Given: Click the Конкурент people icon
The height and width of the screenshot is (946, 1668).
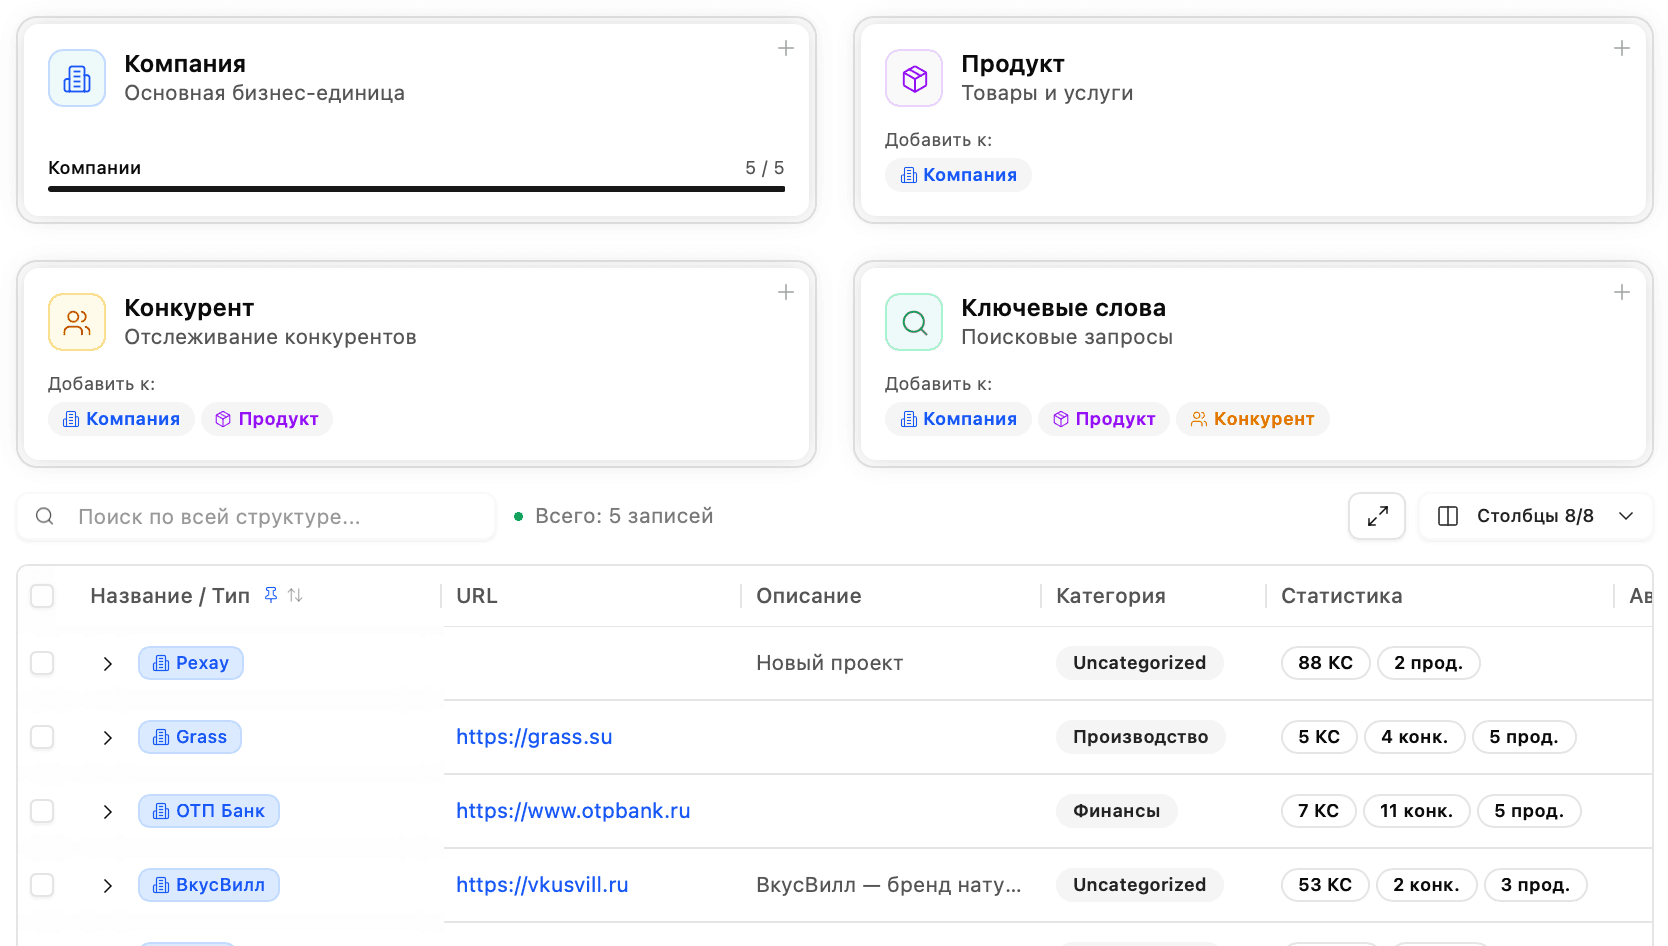Looking at the screenshot, I should pos(77,322).
